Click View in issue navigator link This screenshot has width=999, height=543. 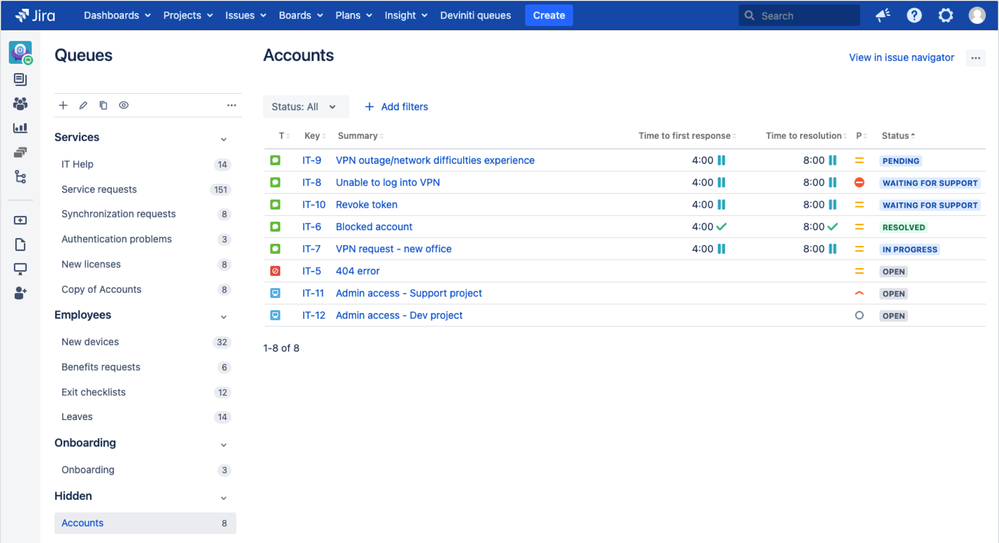[x=902, y=57]
